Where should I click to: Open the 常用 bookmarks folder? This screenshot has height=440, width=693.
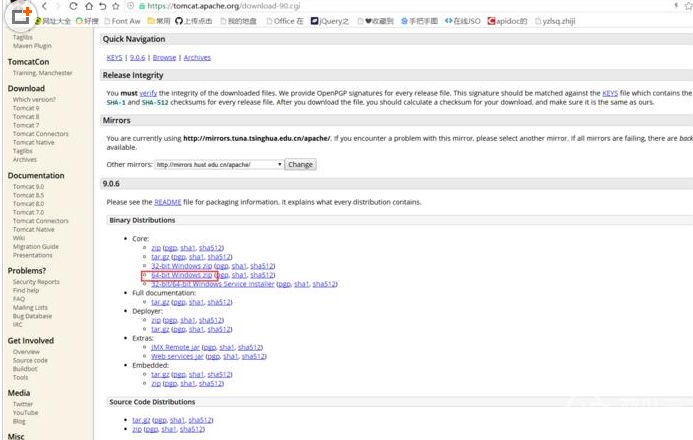[x=159, y=21]
